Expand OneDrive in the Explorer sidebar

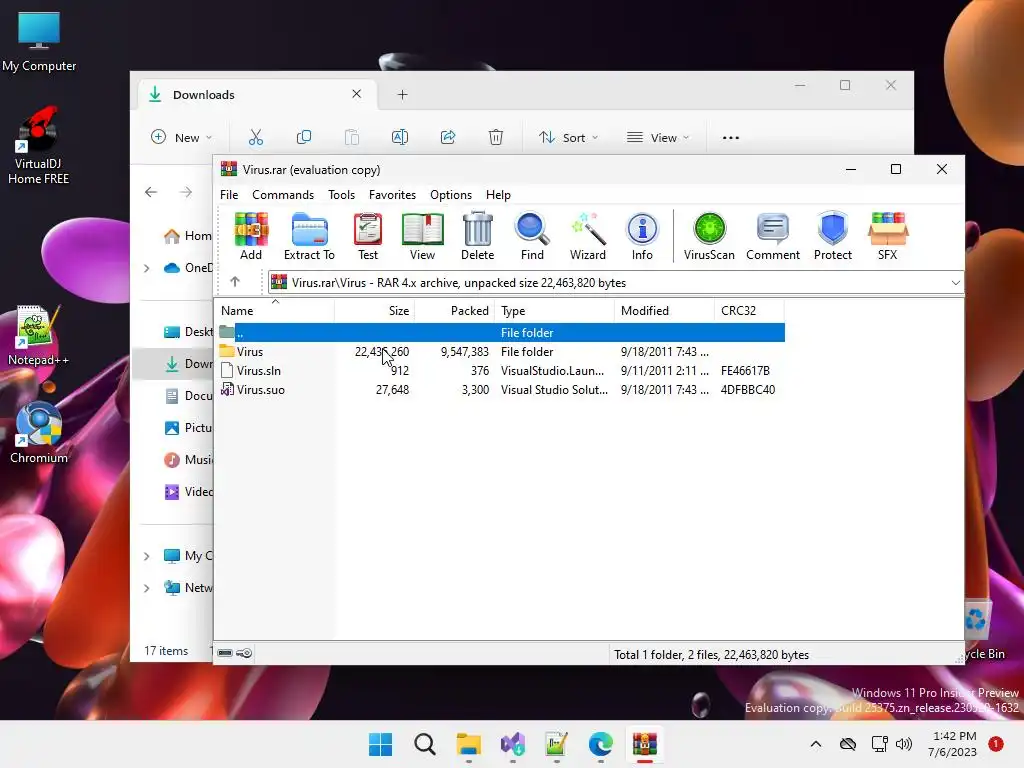point(147,268)
